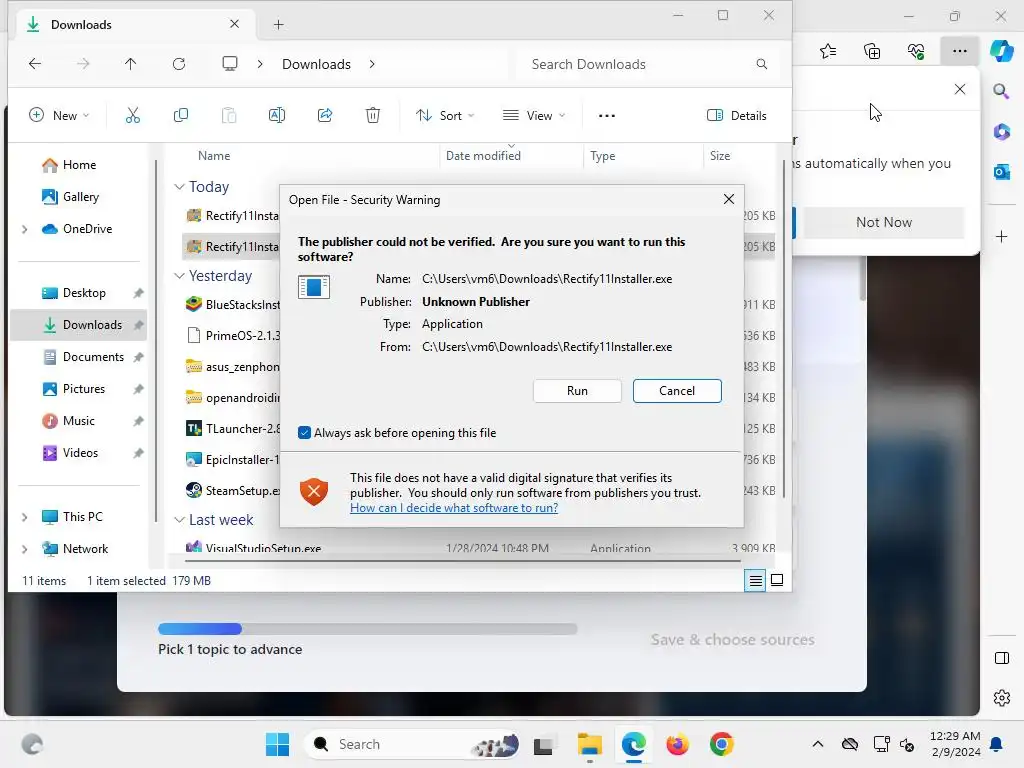Click Cancel in the Security Warning dialog
Viewport: 1024px width, 768px height.
pyautogui.click(x=677, y=391)
